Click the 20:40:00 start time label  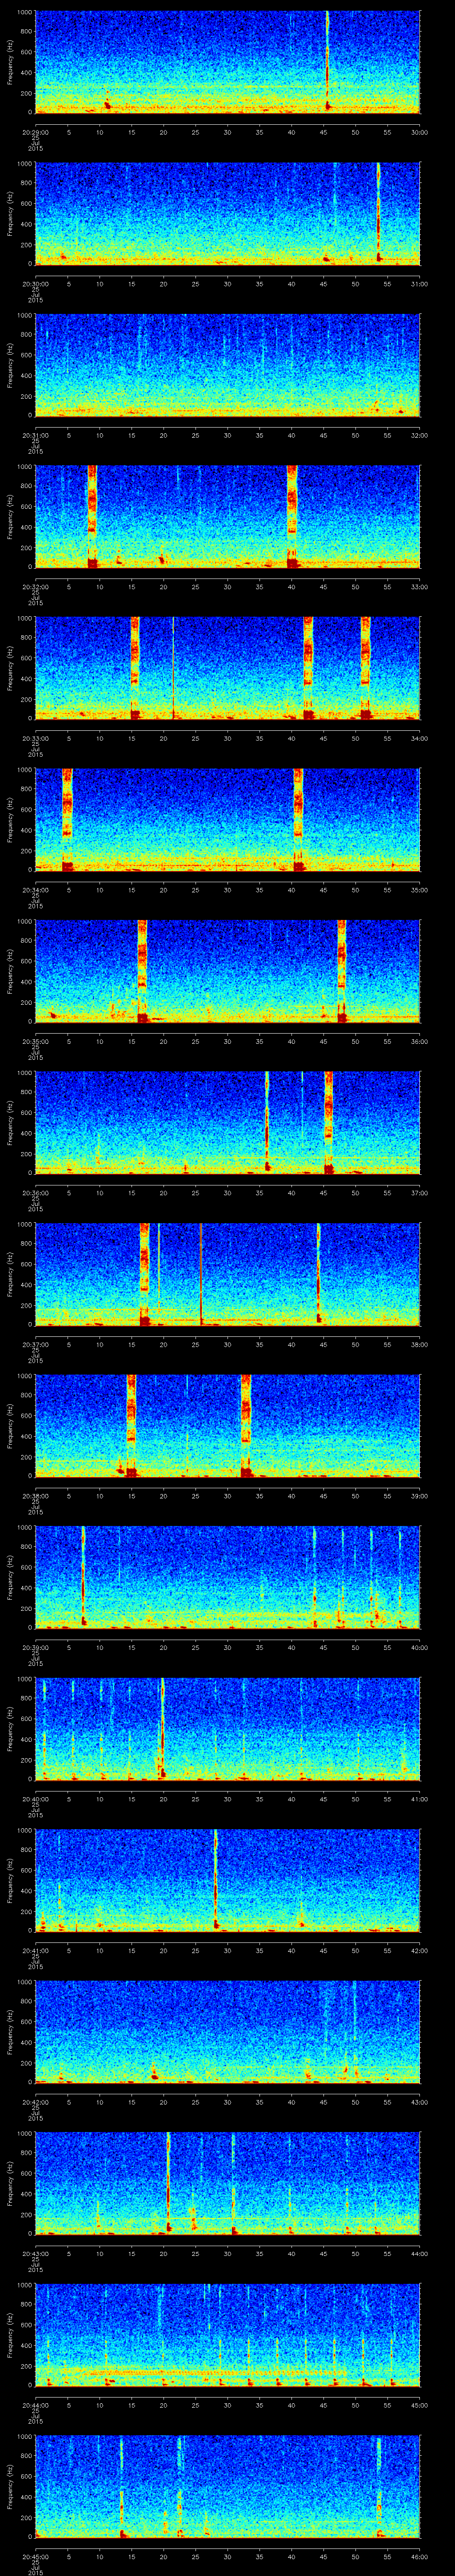point(35,1799)
